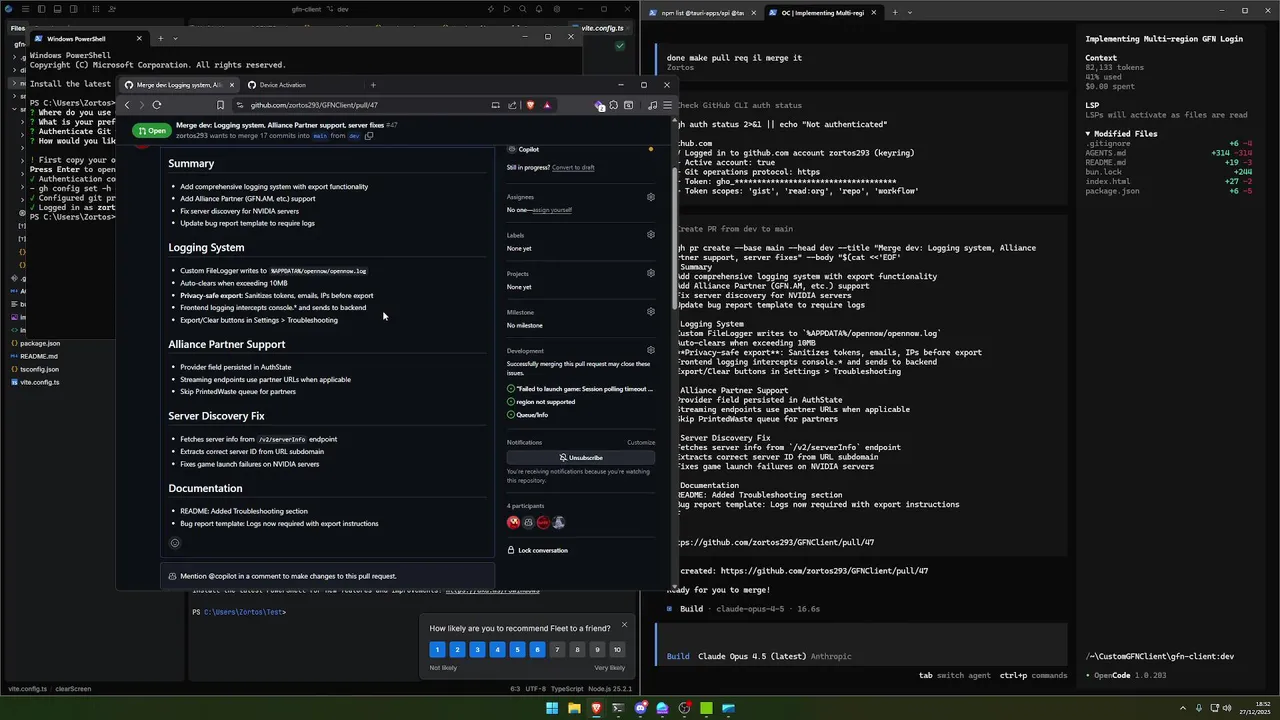Open Labels settings gear
The height and width of the screenshot is (720, 1280).
click(651, 235)
